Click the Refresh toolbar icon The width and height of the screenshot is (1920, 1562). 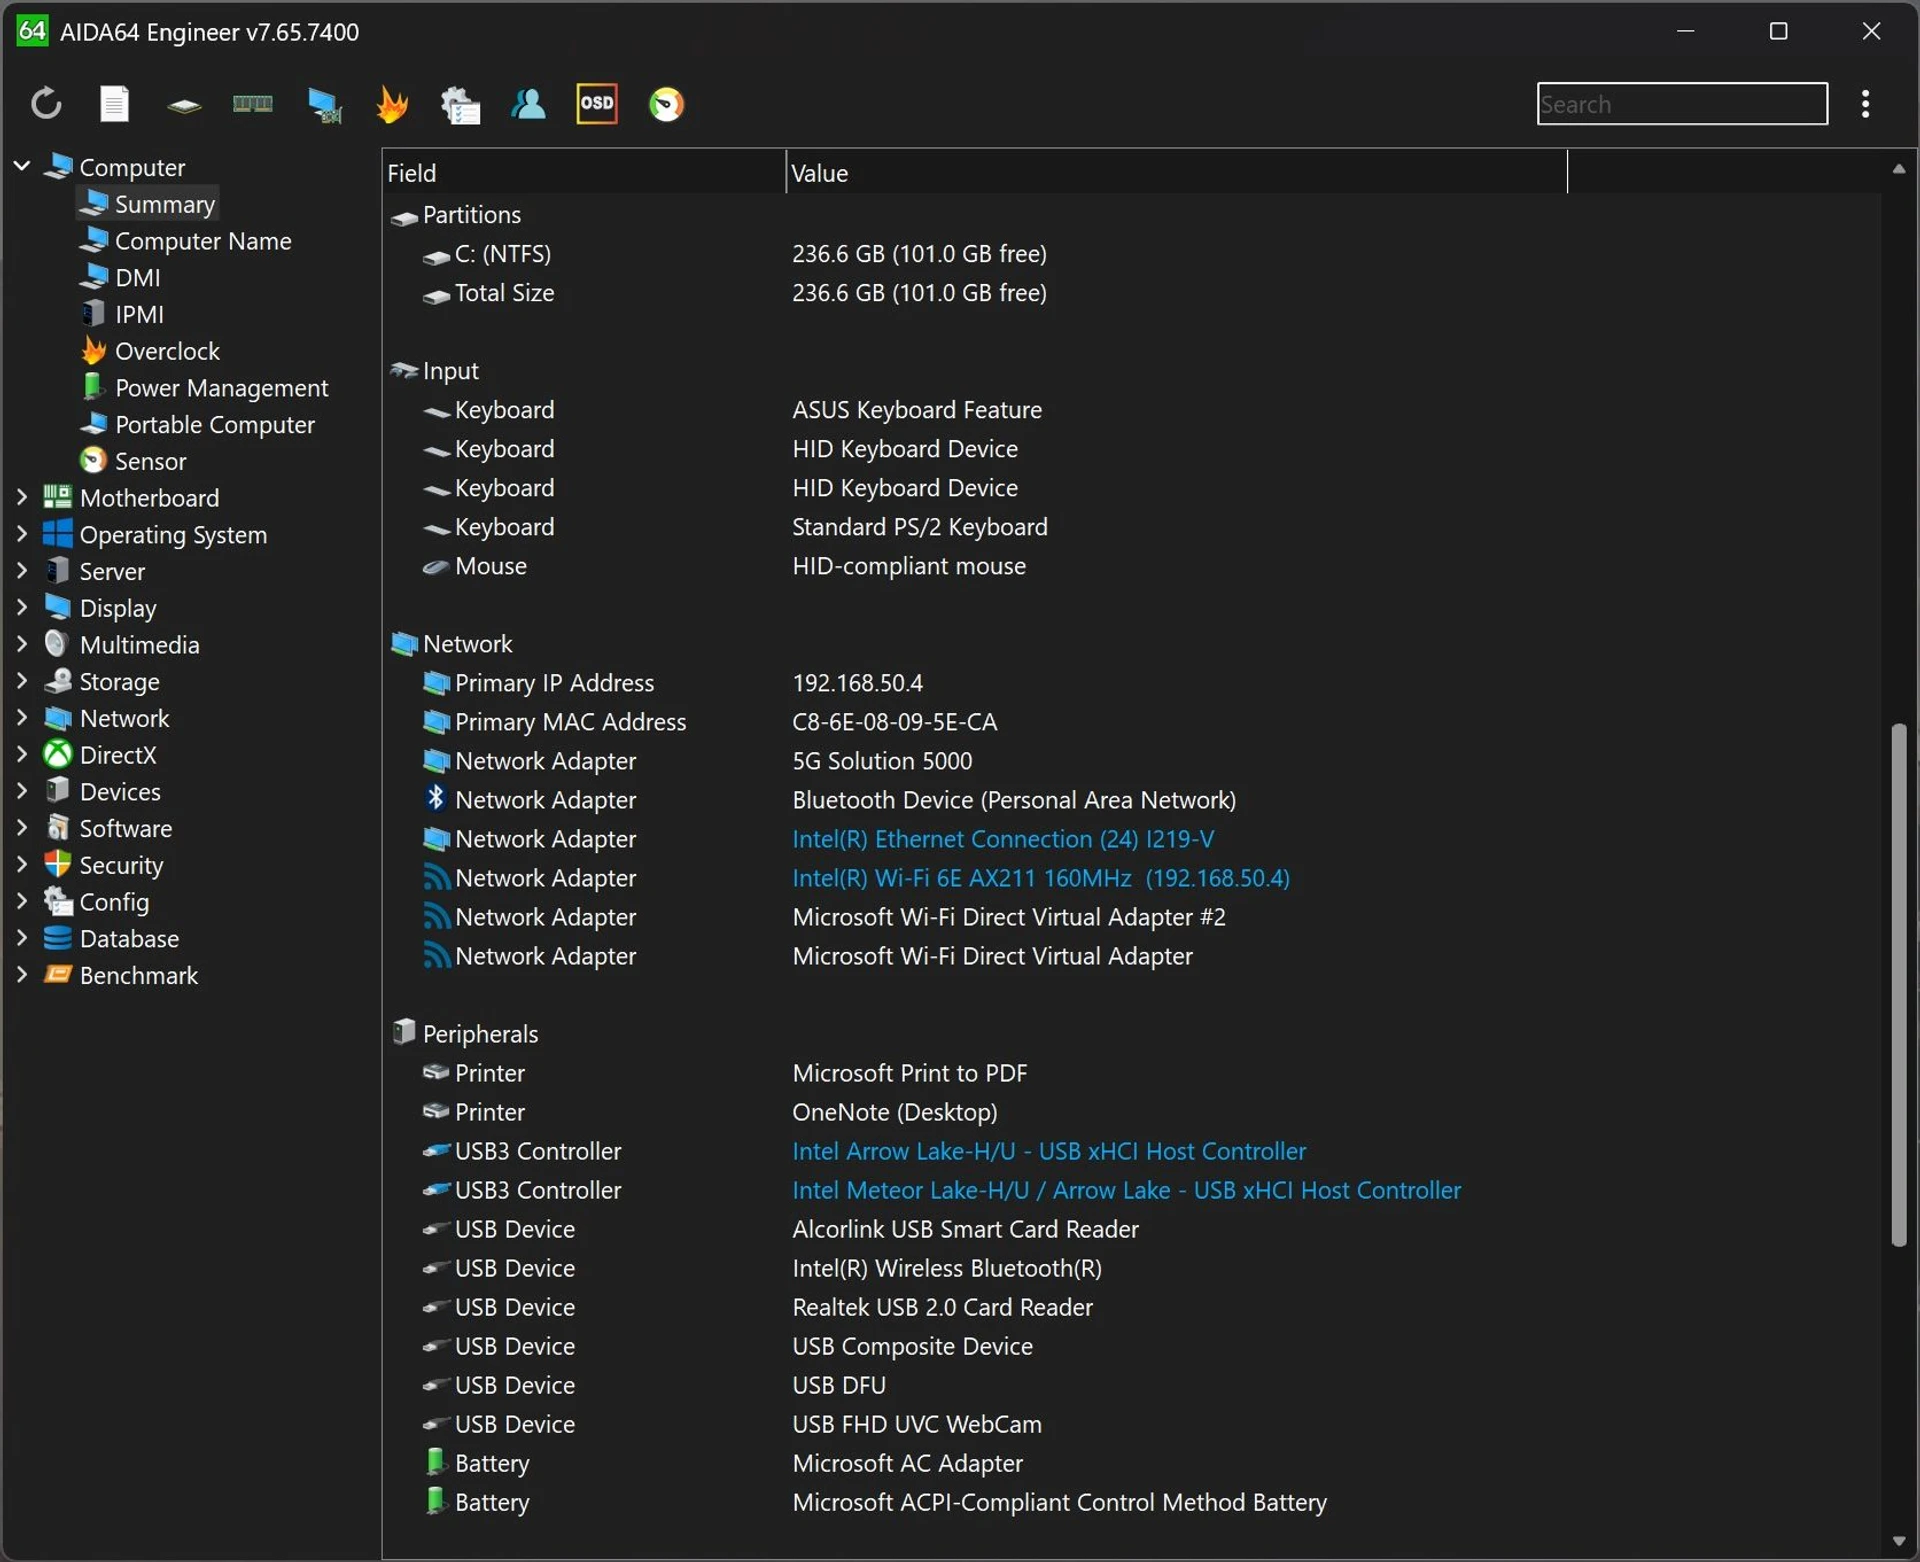point(46,104)
